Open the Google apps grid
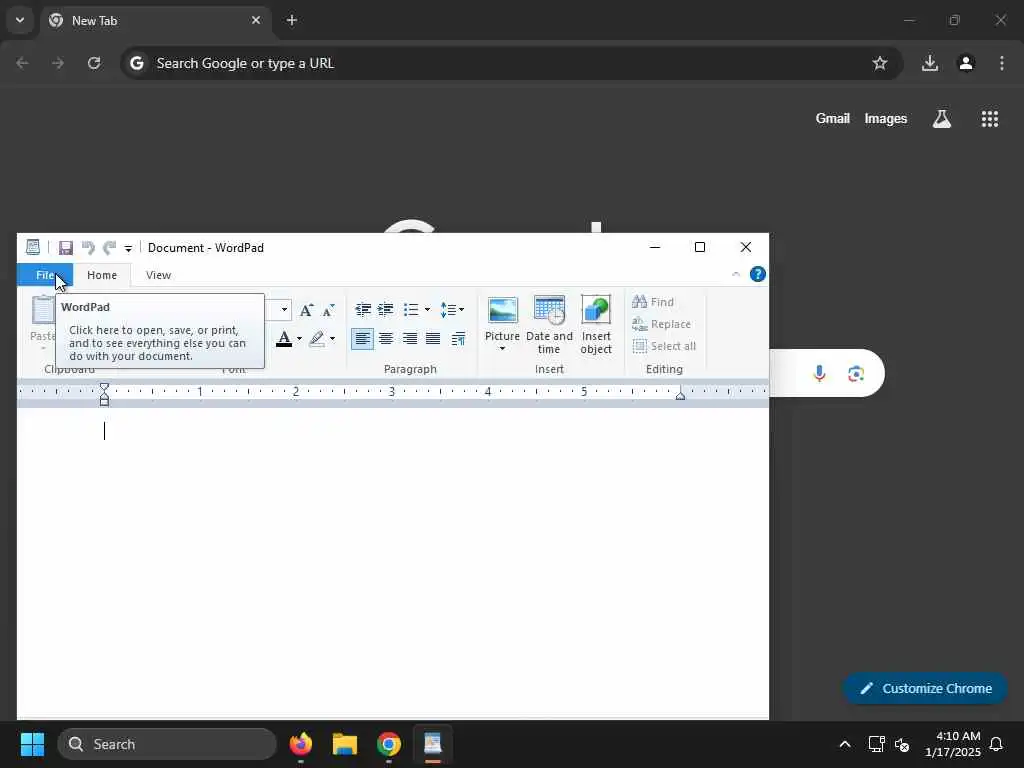The image size is (1024, 768). pyautogui.click(x=990, y=118)
